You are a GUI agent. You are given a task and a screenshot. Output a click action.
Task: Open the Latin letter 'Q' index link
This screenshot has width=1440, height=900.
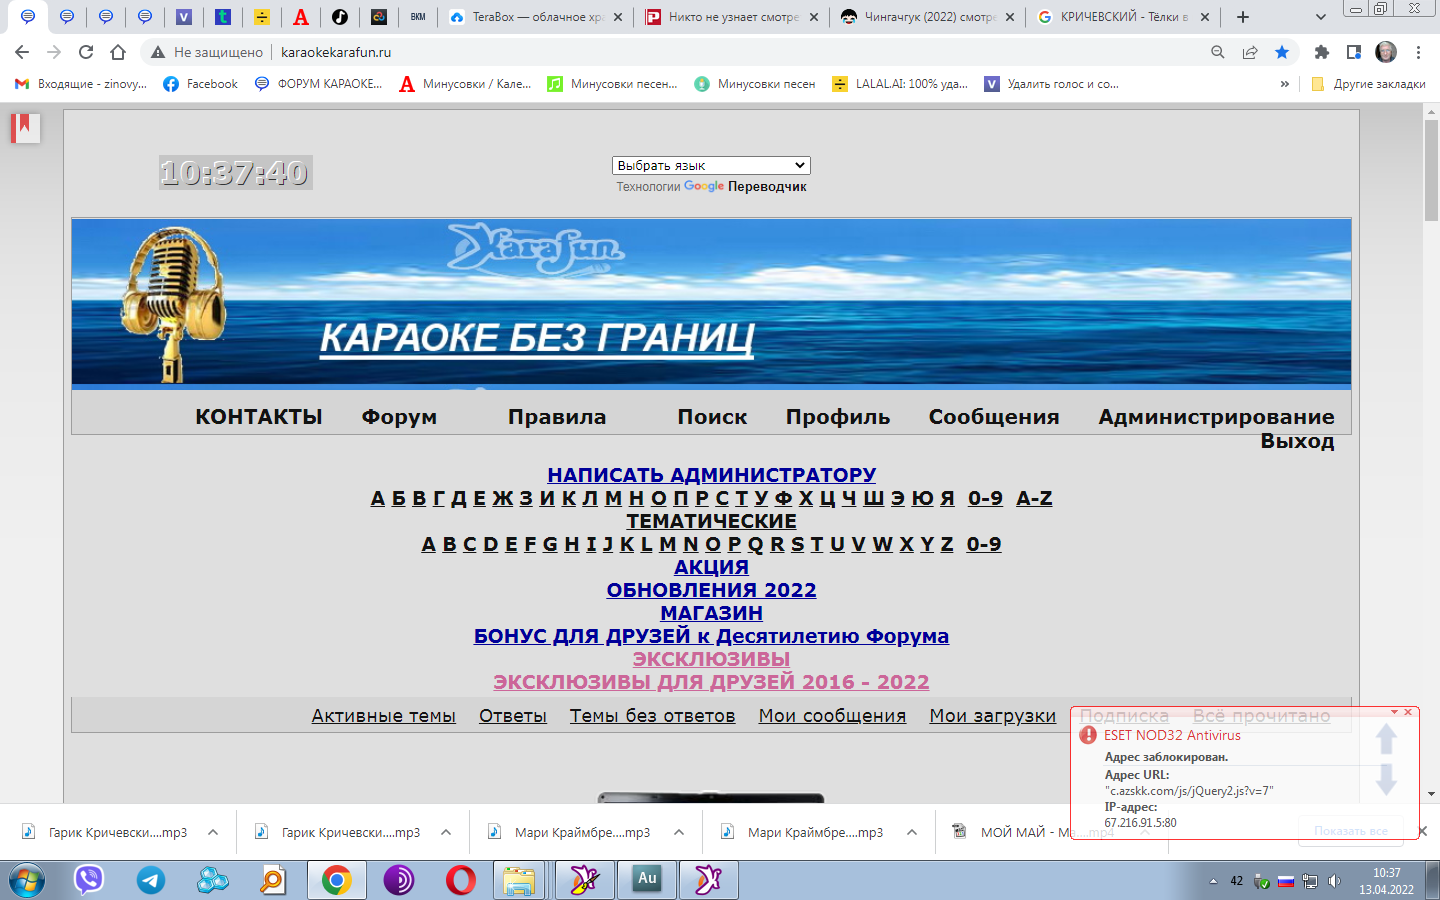point(755,544)
